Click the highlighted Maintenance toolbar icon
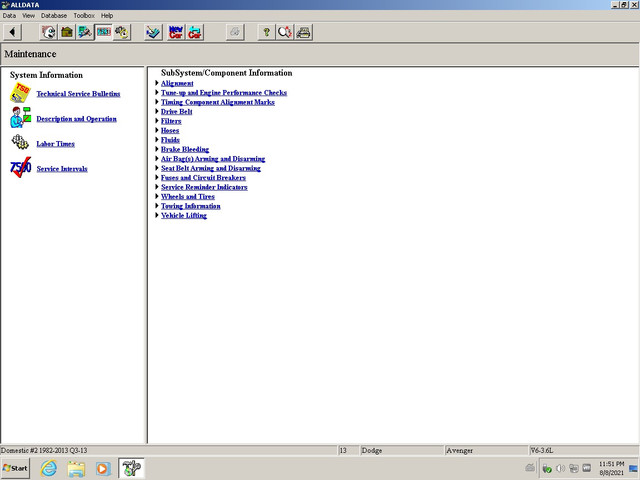This screenshot has height=480, width=640. coord(103,32)
